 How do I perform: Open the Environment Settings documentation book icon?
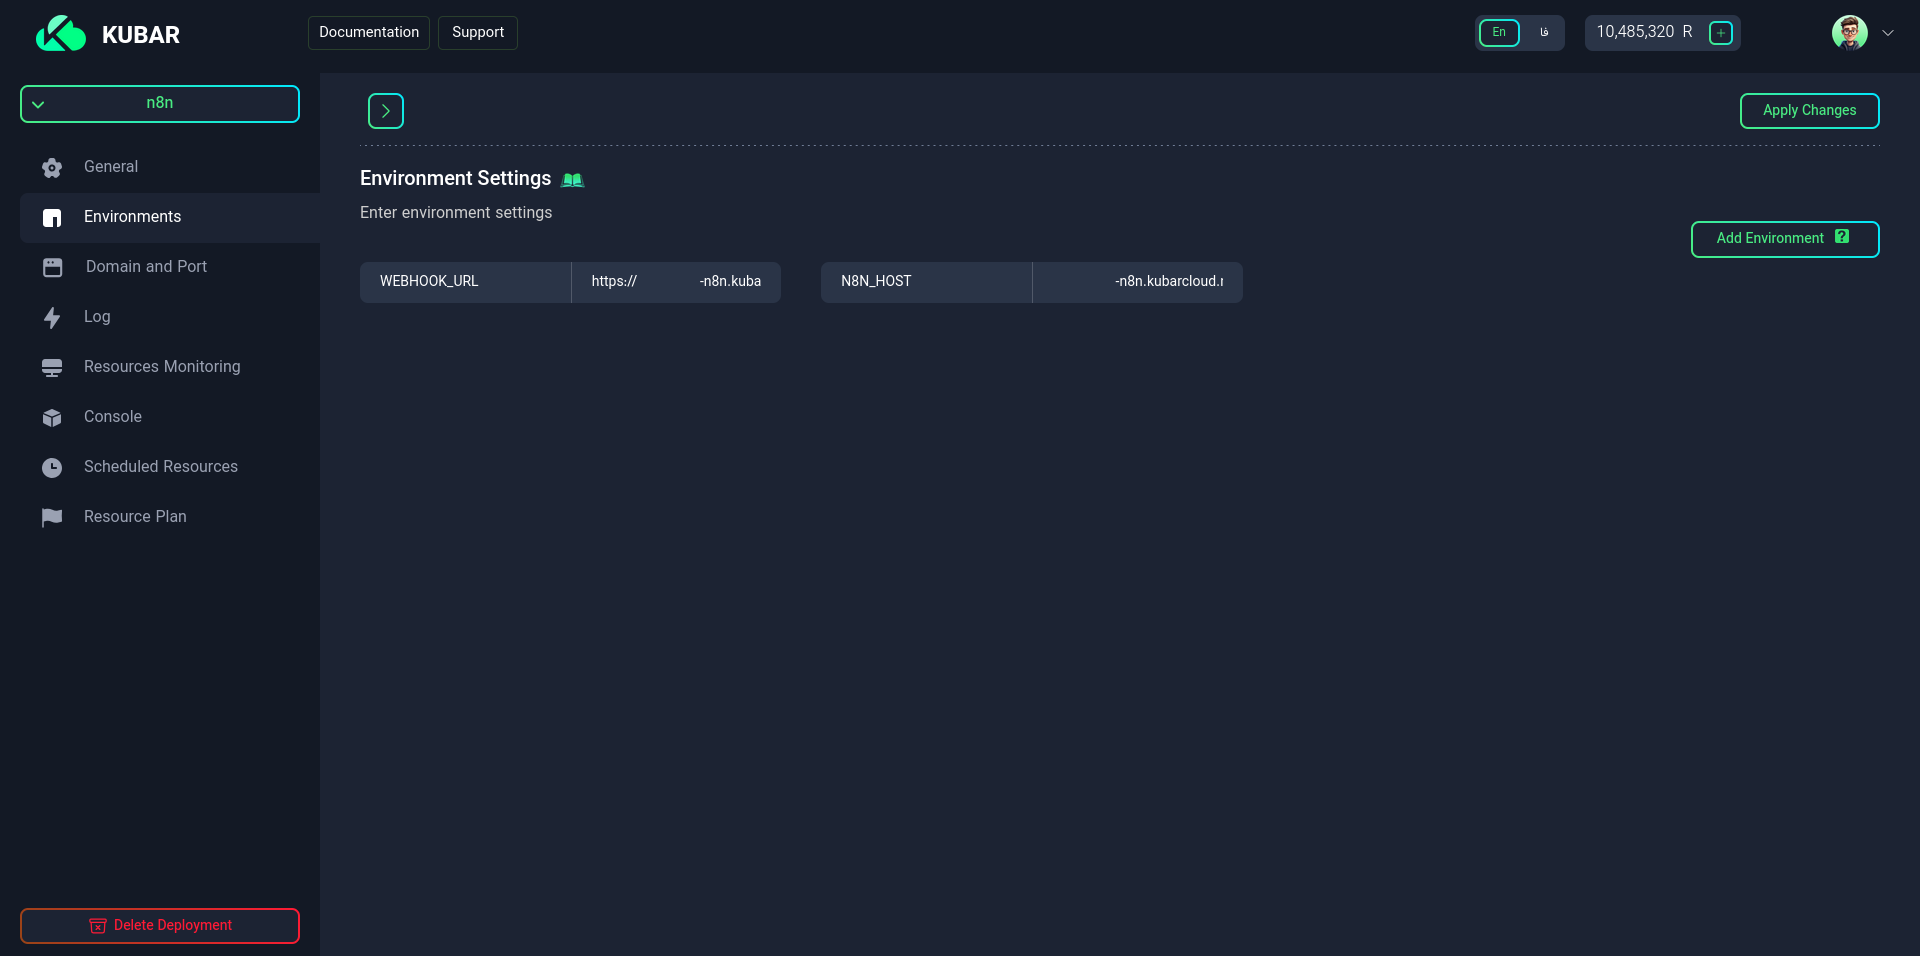(572, 180)
